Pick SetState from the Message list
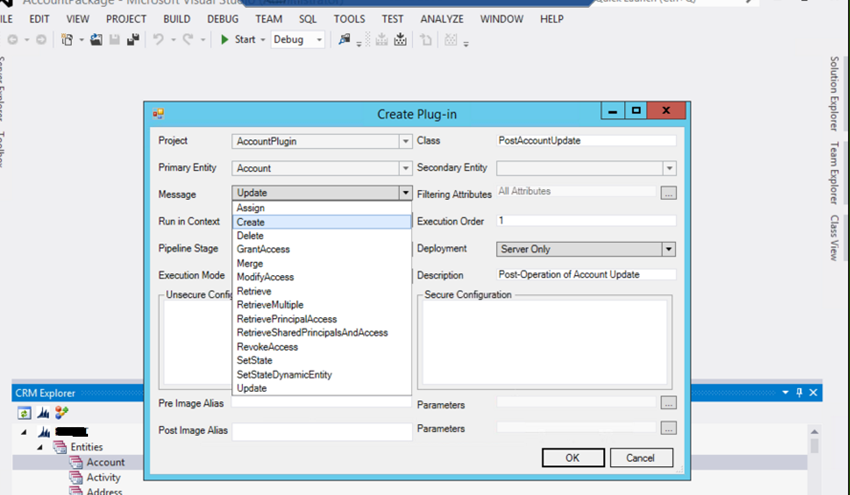The image size is (850, 495). (321, 361)
